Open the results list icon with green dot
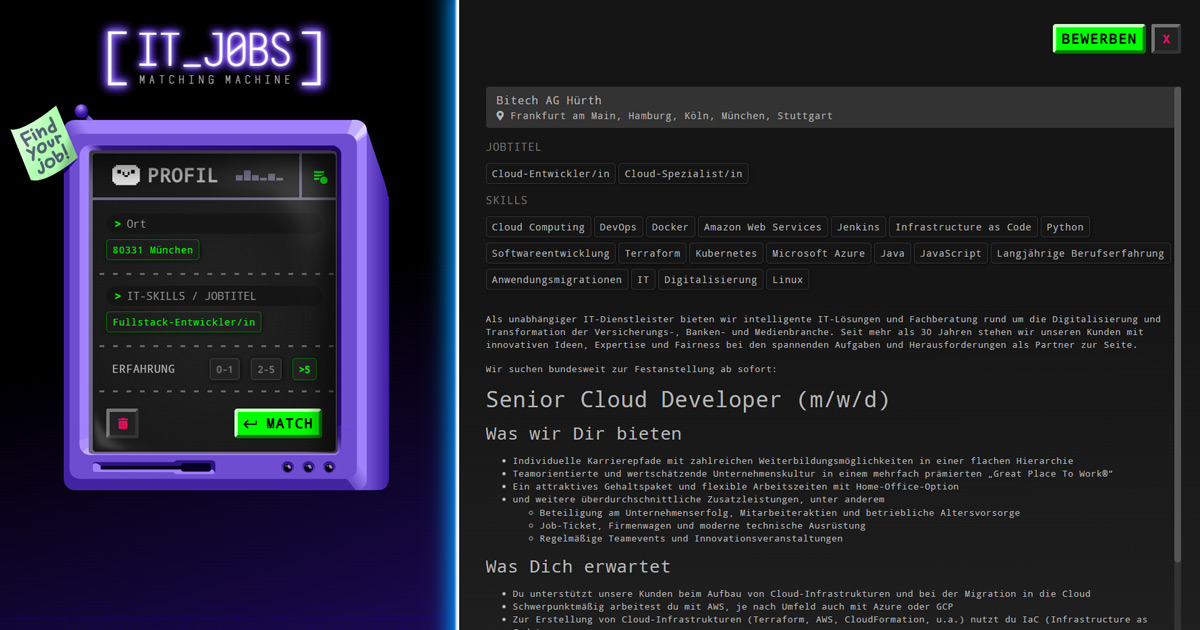The height and width of the screenshot is (630, 1200). (x=320, y=176)
